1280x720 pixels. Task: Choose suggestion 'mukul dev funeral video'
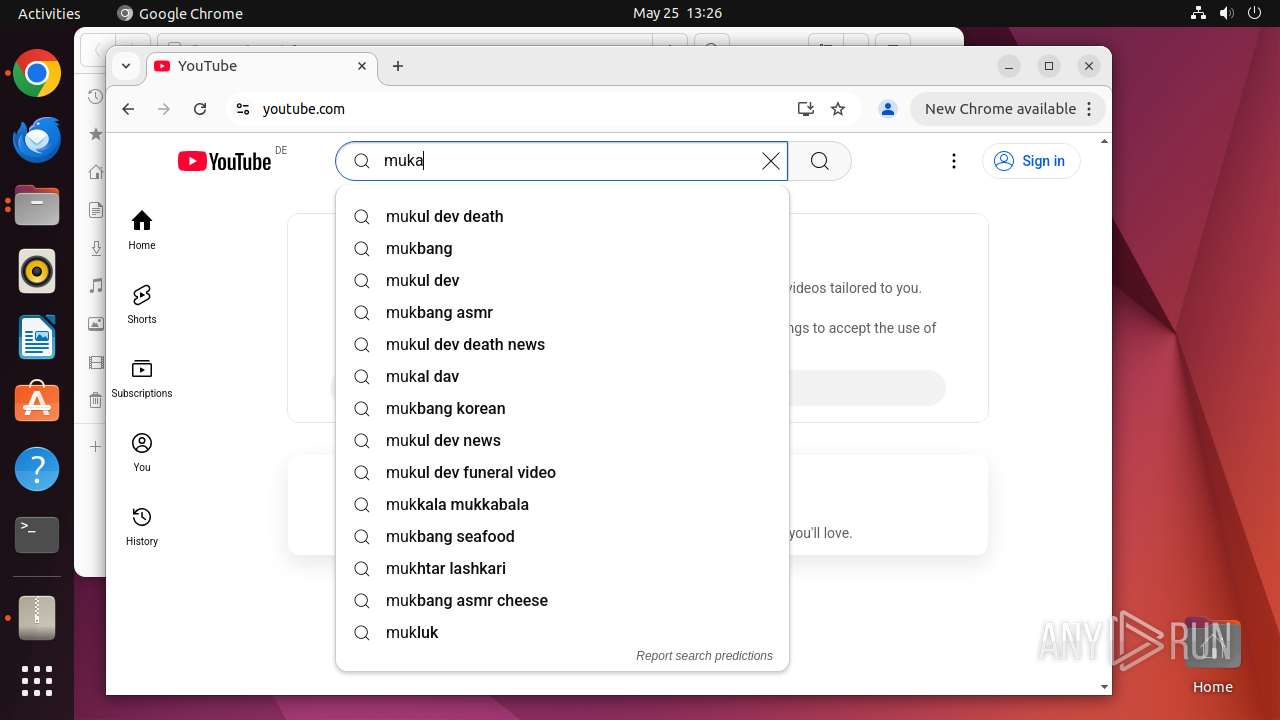562,472
